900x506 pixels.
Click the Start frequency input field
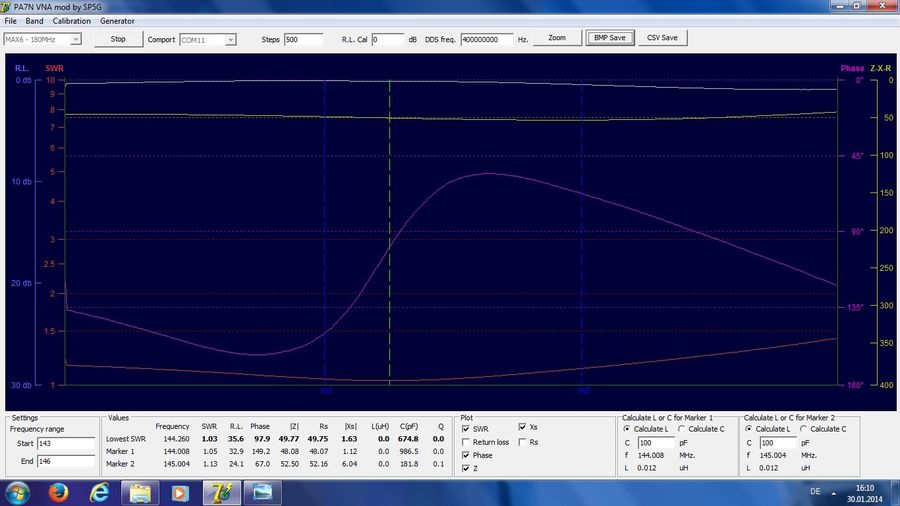(x=67, y=443)
